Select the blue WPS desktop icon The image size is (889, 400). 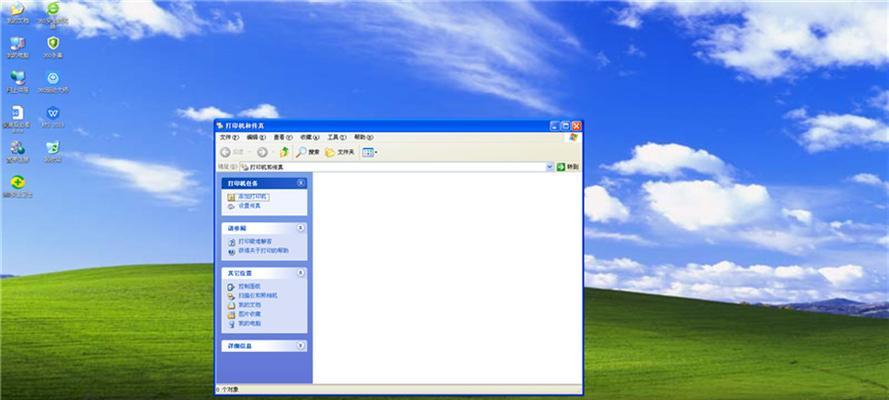click(x=53, y=117)
